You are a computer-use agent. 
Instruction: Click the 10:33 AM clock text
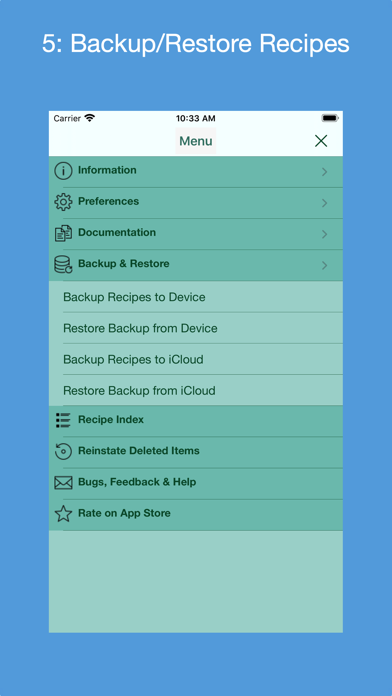[195, 119]
